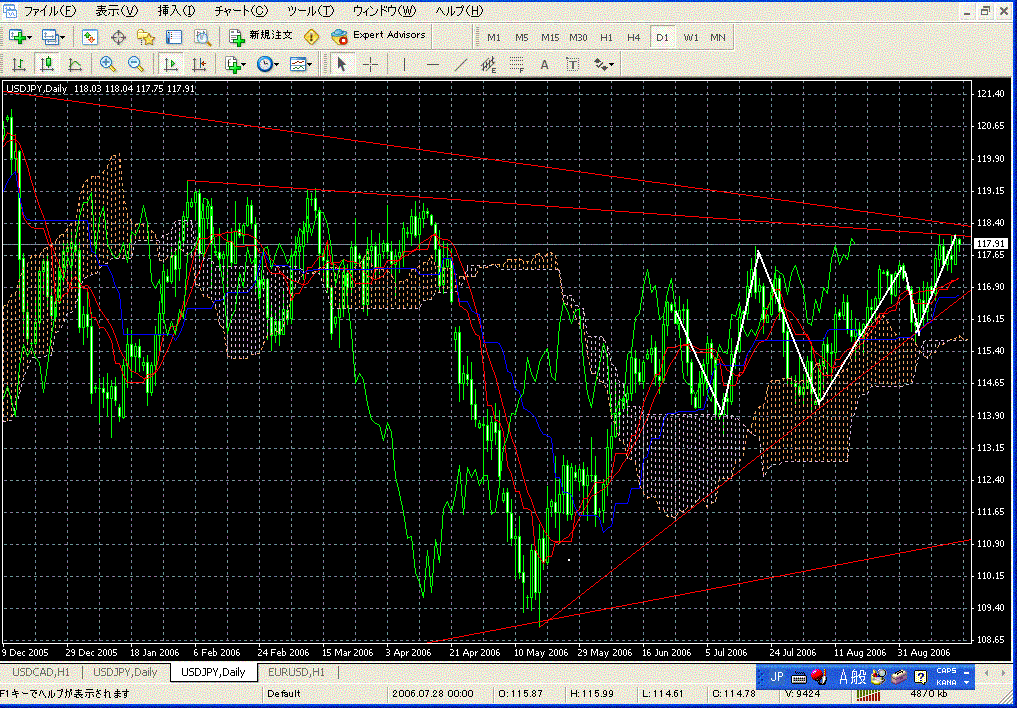The width and height of the screenshot is (1017, 711).
Task: Open a new chart window icon
Action: point(18,37)
